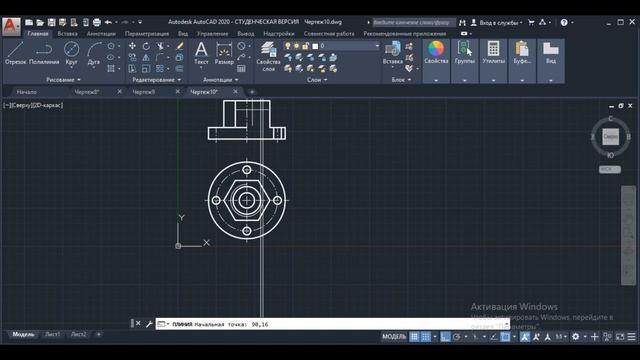Expand the Редактирование panel
The height and width of the screenshot is (360, 640).
coord(156,80)
